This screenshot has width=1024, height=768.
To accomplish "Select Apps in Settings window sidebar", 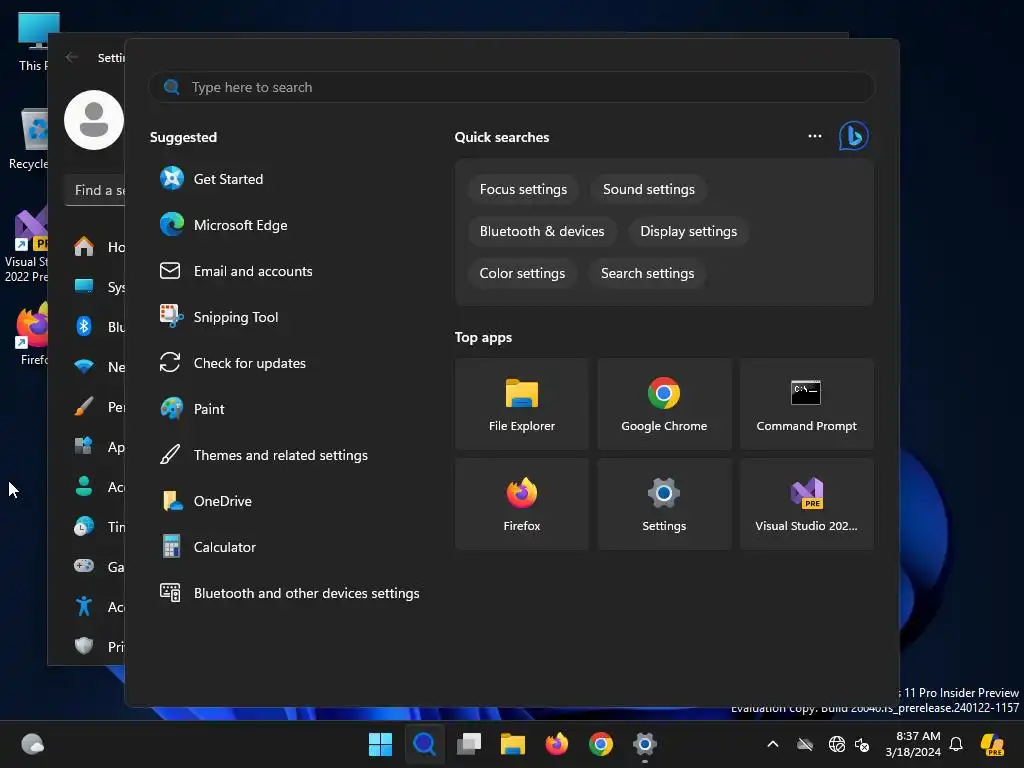I will click(97, 447).
